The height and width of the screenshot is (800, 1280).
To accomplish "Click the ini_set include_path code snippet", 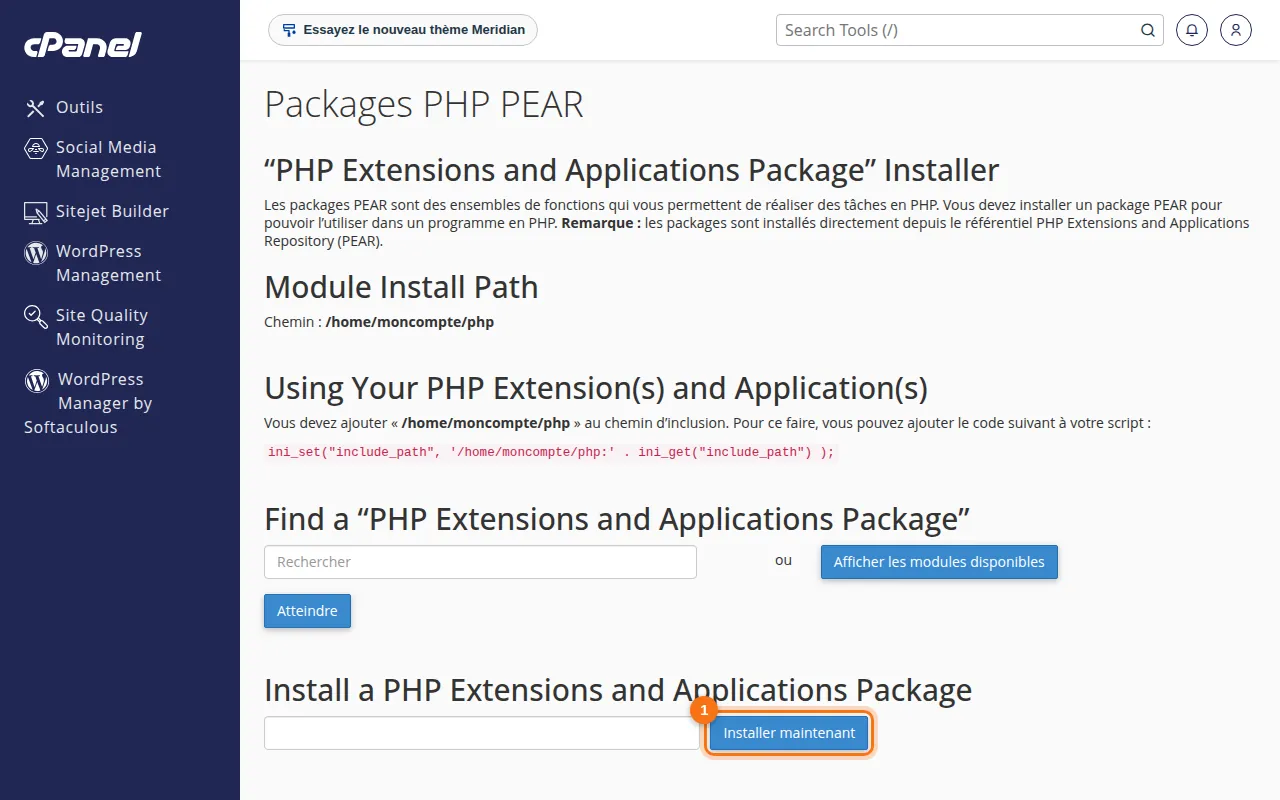I will 551,452.
